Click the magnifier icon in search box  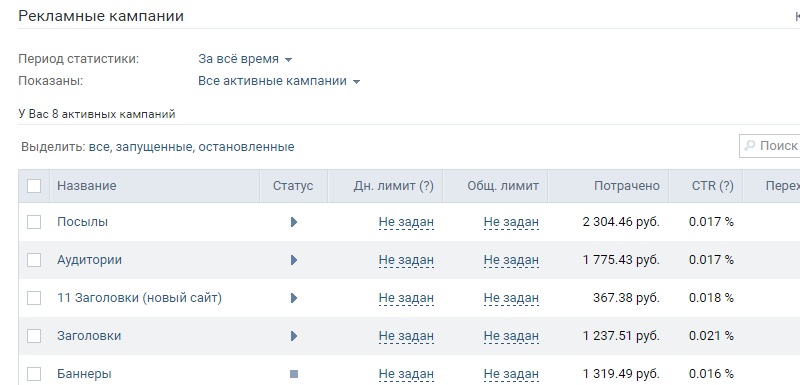tap(749, 146)
